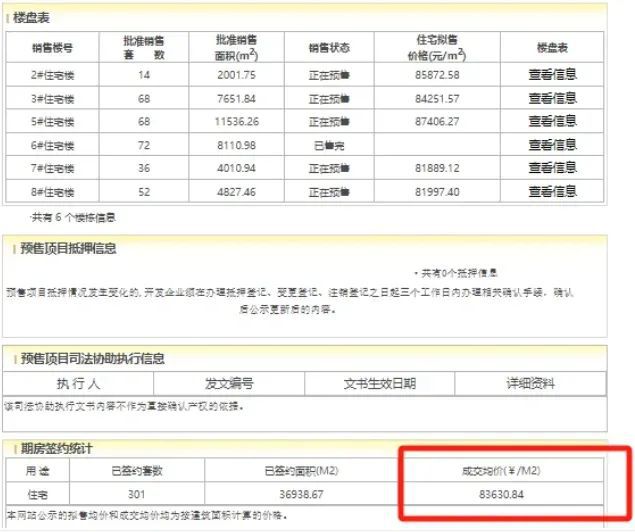635x532 pixels.
Task: Select price value 84251.57
Action: [437, 99]
